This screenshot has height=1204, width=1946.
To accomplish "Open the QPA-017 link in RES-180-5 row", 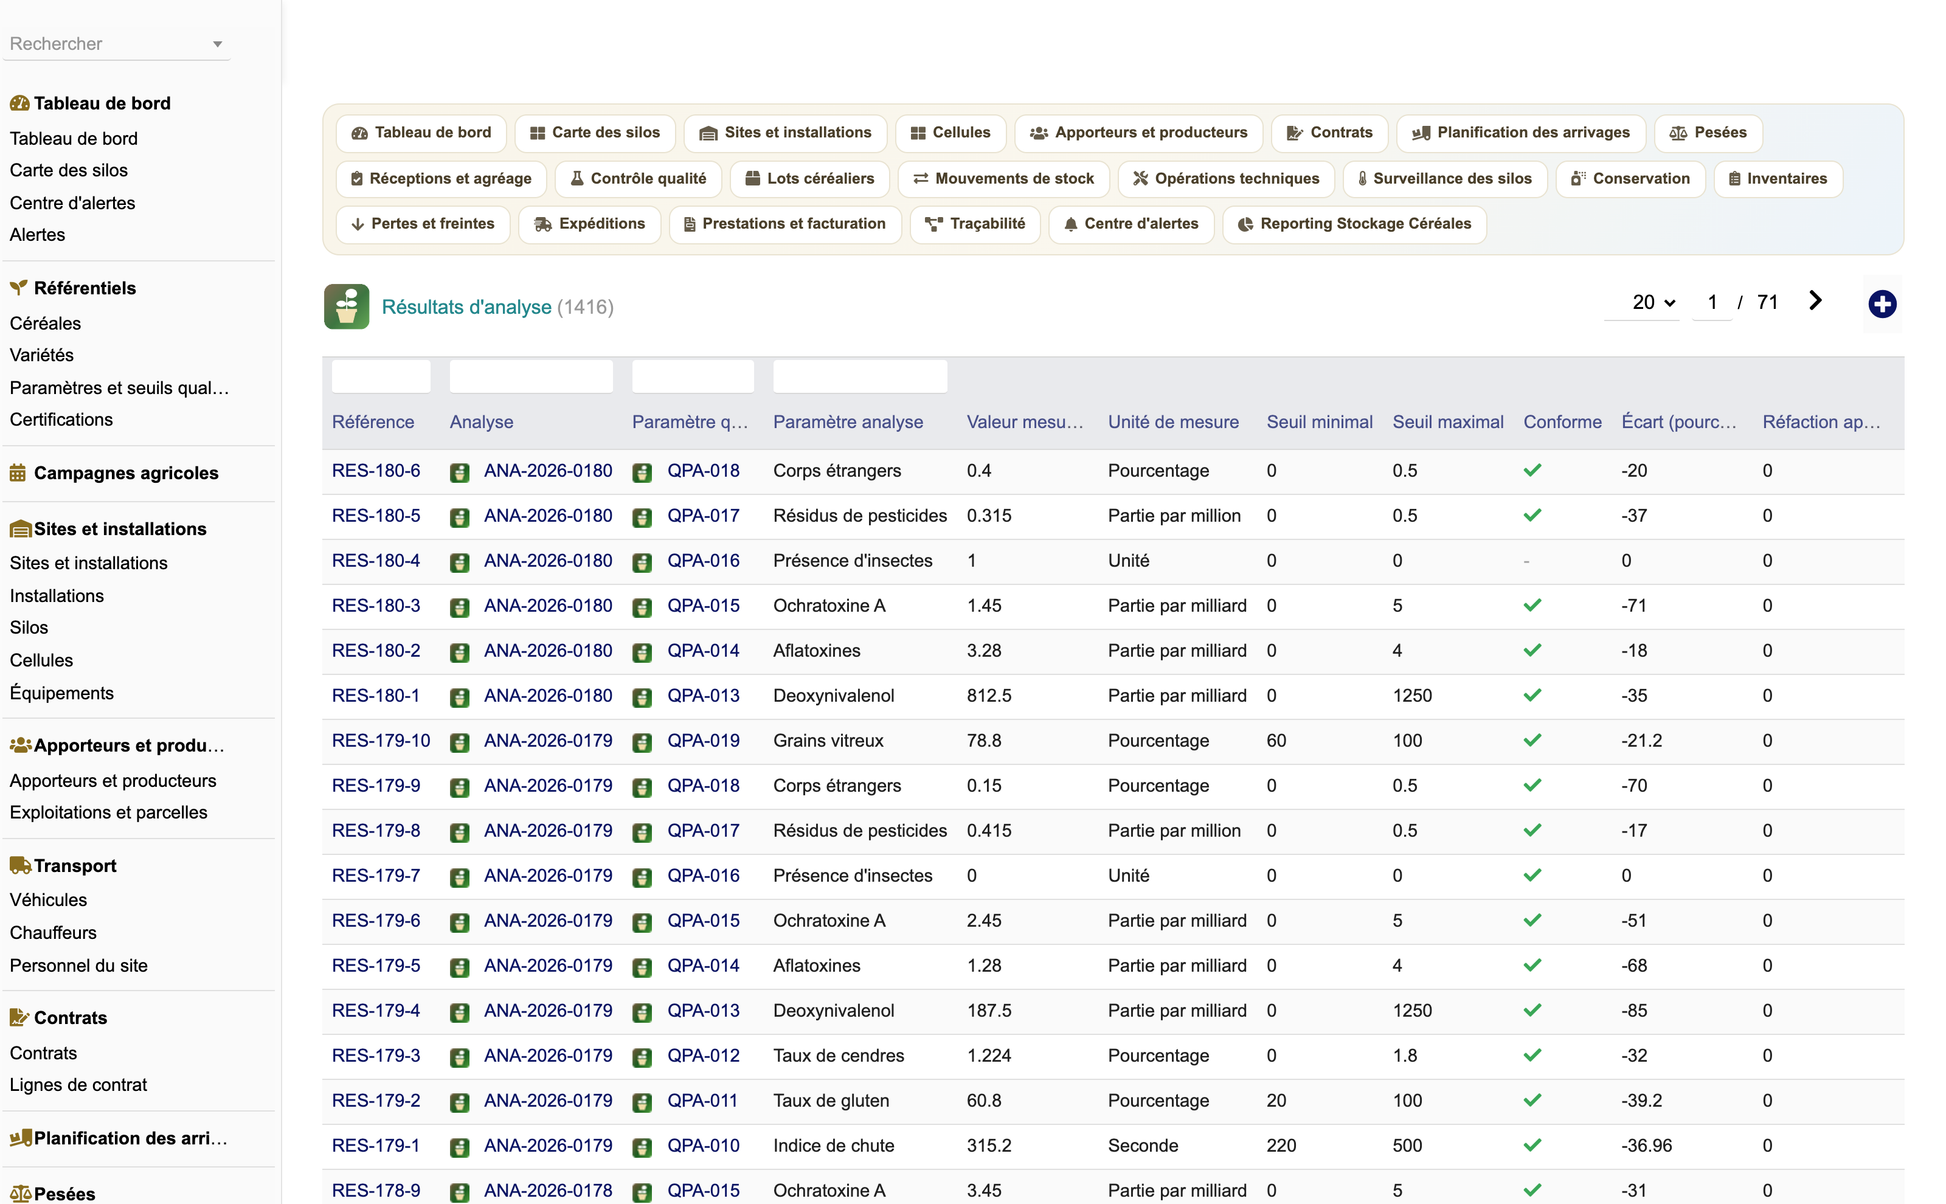I will point(704,516).
